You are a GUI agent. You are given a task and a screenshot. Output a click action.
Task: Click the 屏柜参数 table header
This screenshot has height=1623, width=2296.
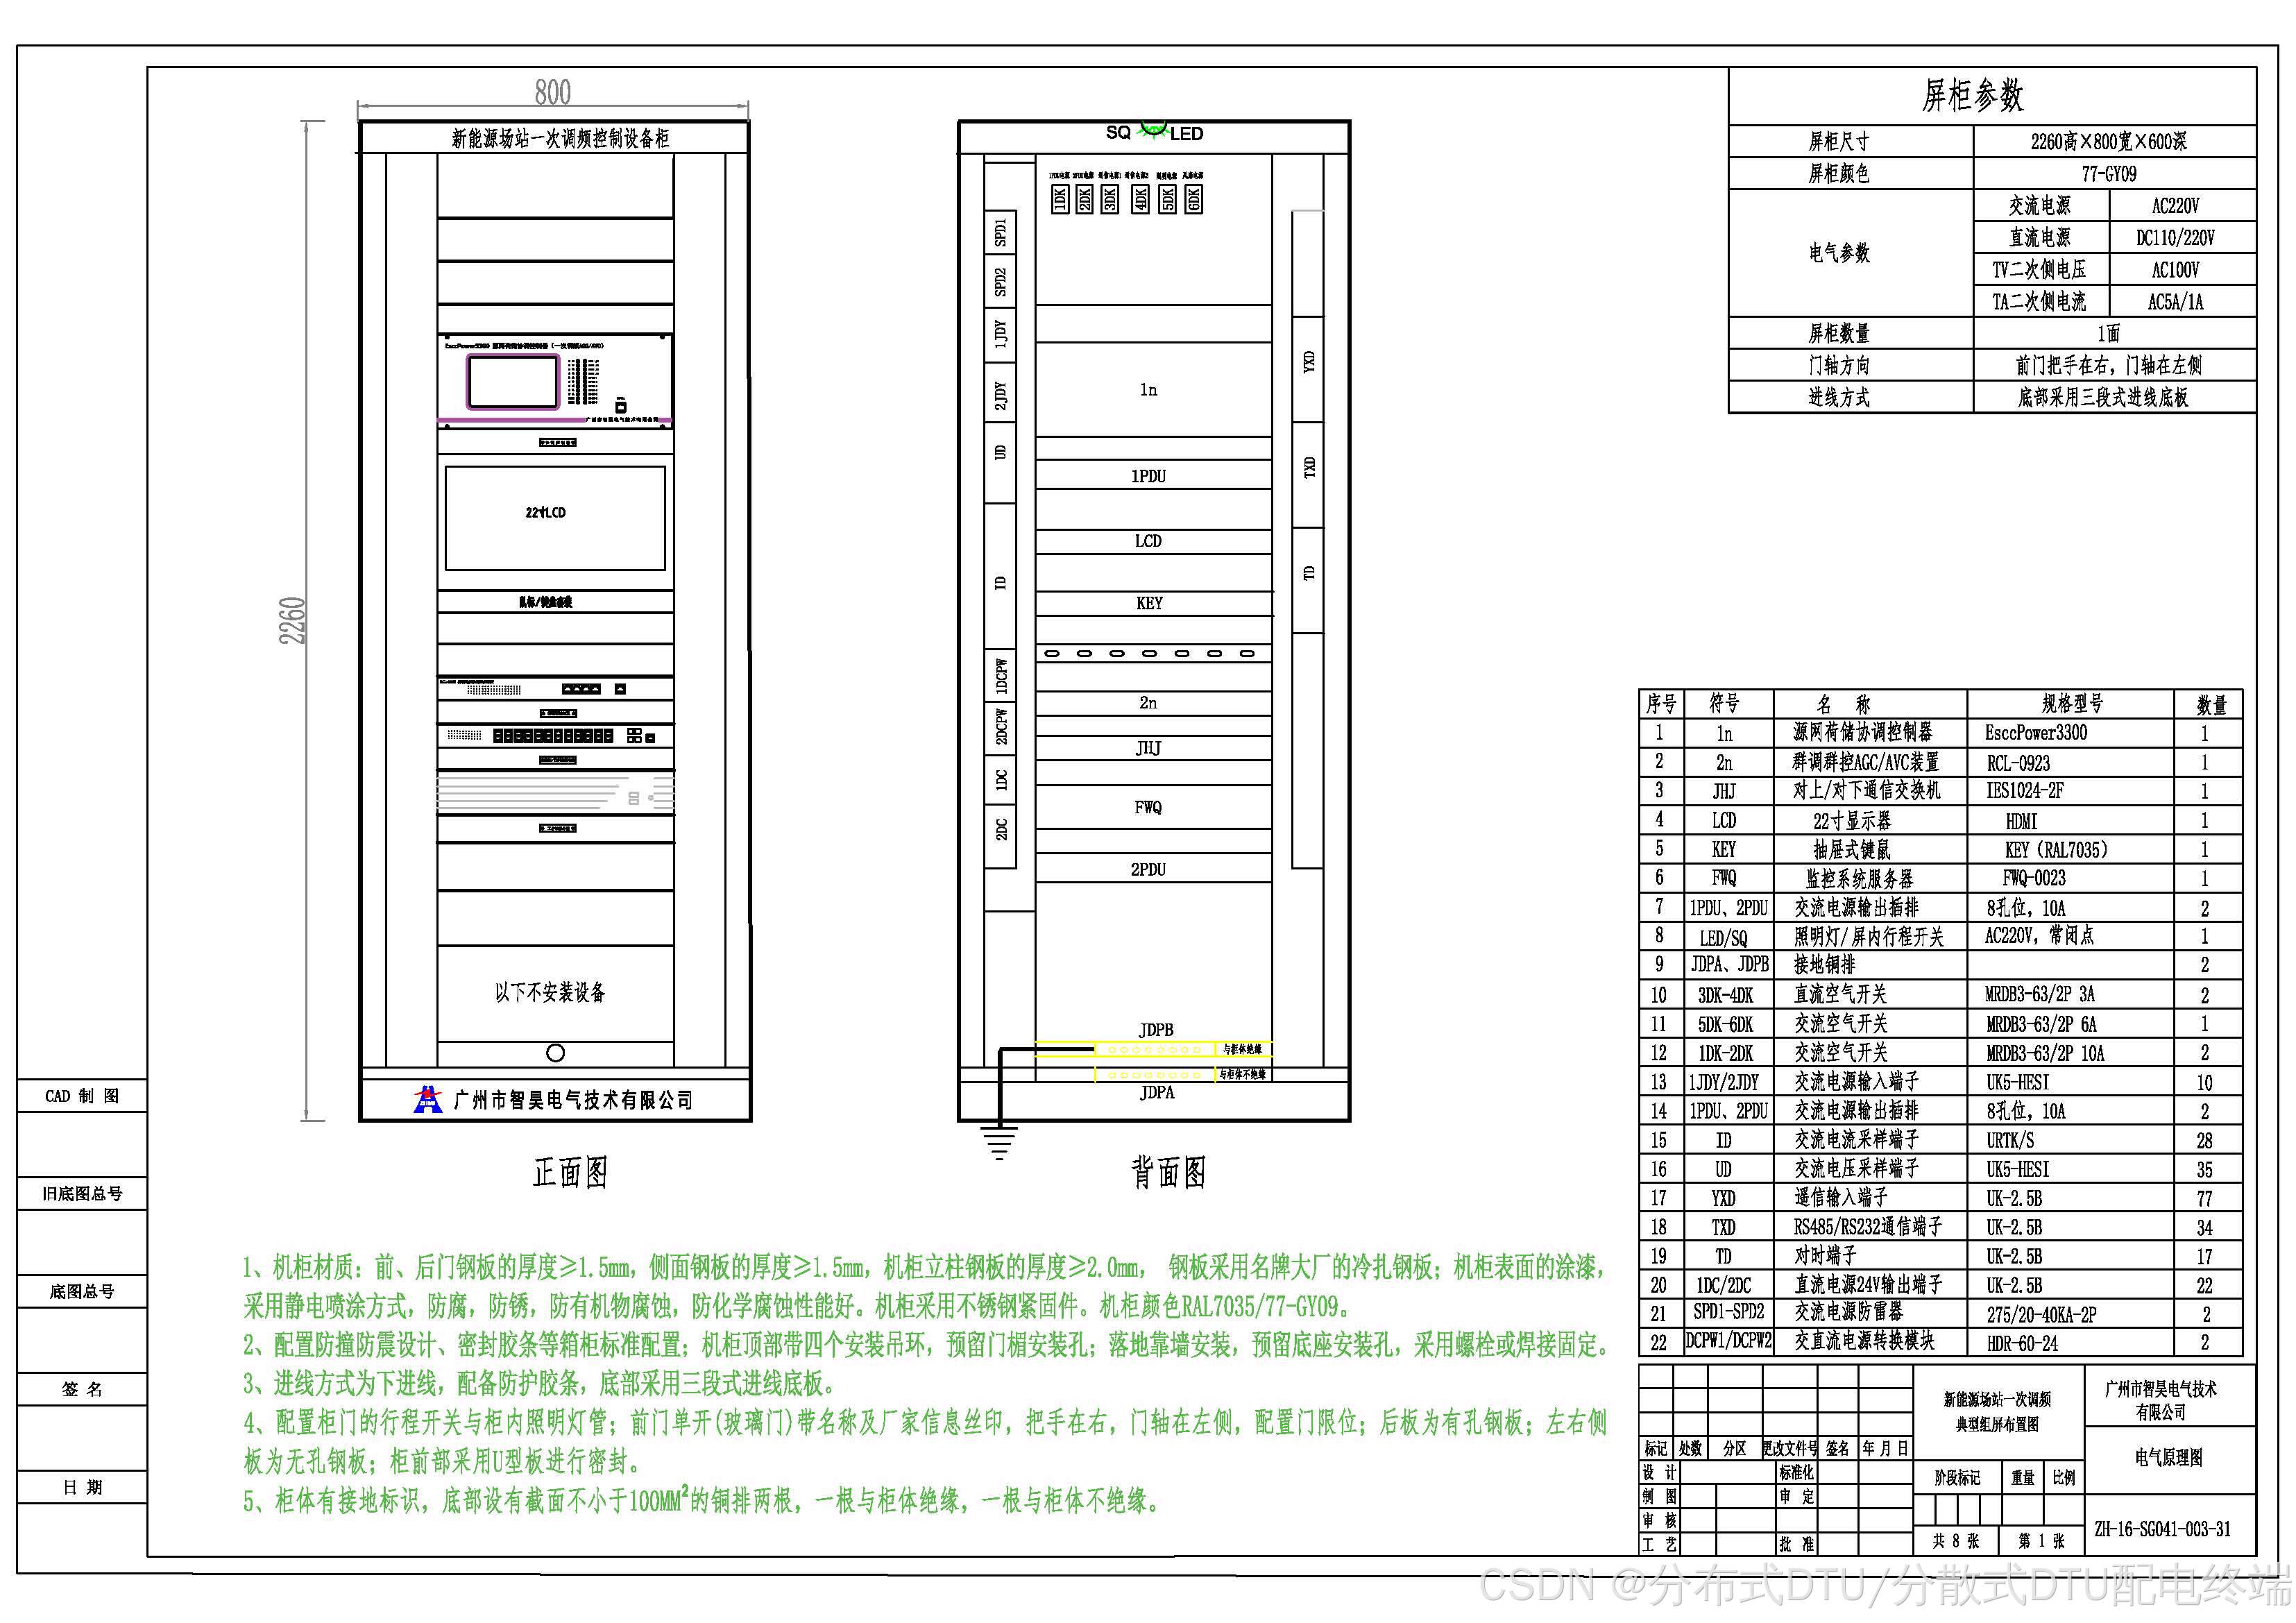pyautogui.click(x=1972, y=96)
